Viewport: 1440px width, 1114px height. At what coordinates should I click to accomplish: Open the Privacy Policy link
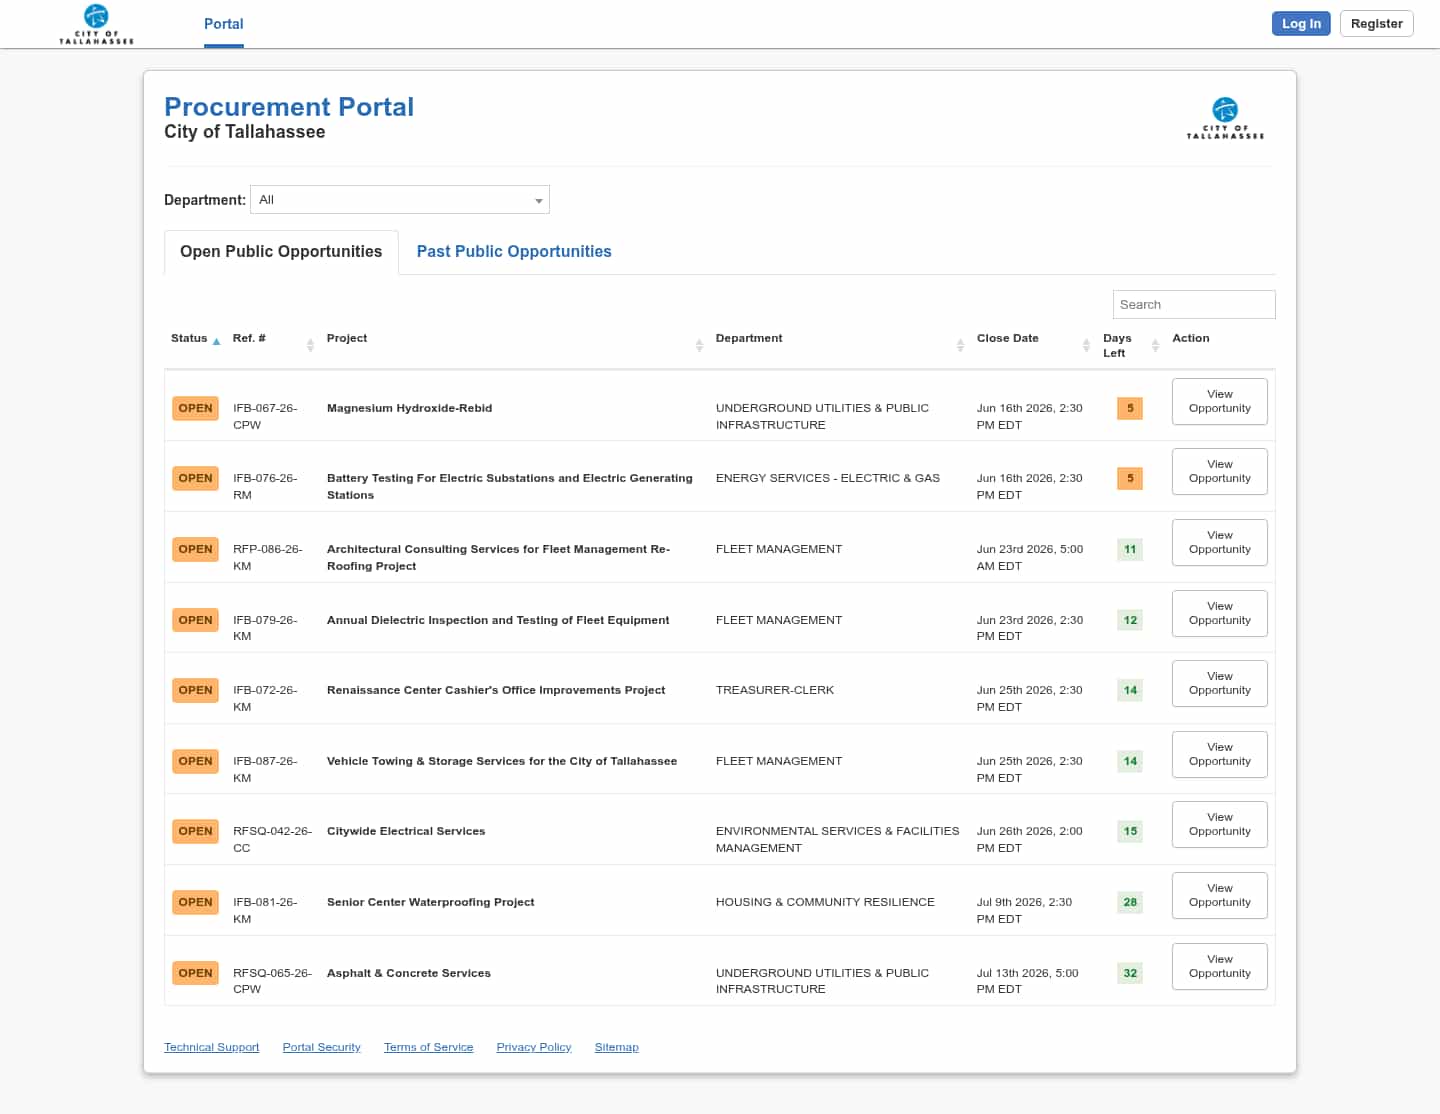(x=534, y=1047)
